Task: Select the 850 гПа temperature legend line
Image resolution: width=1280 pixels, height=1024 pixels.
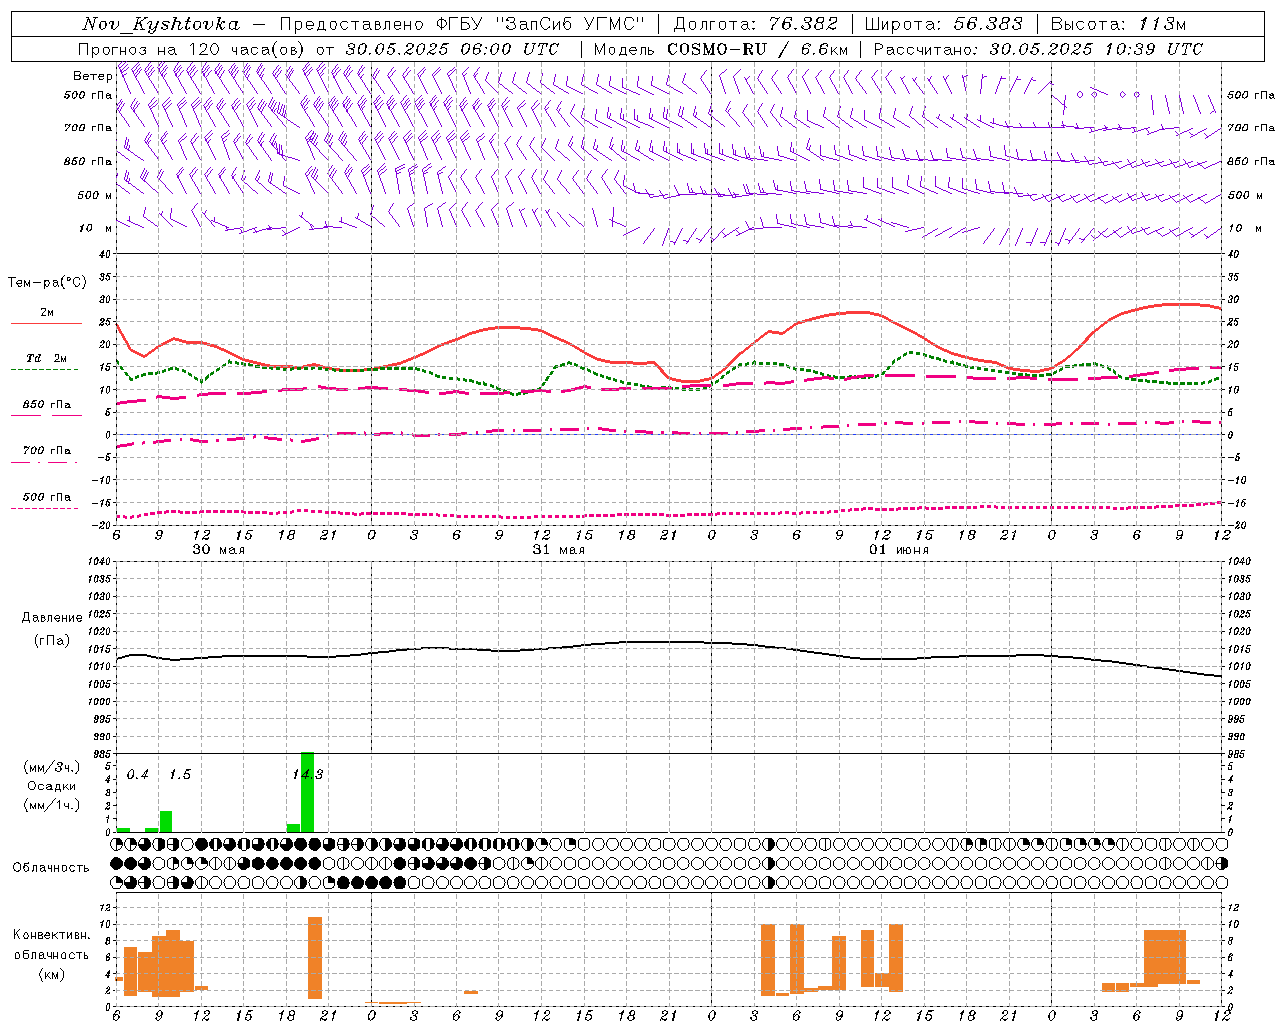Action: click(x=46, y=415)
